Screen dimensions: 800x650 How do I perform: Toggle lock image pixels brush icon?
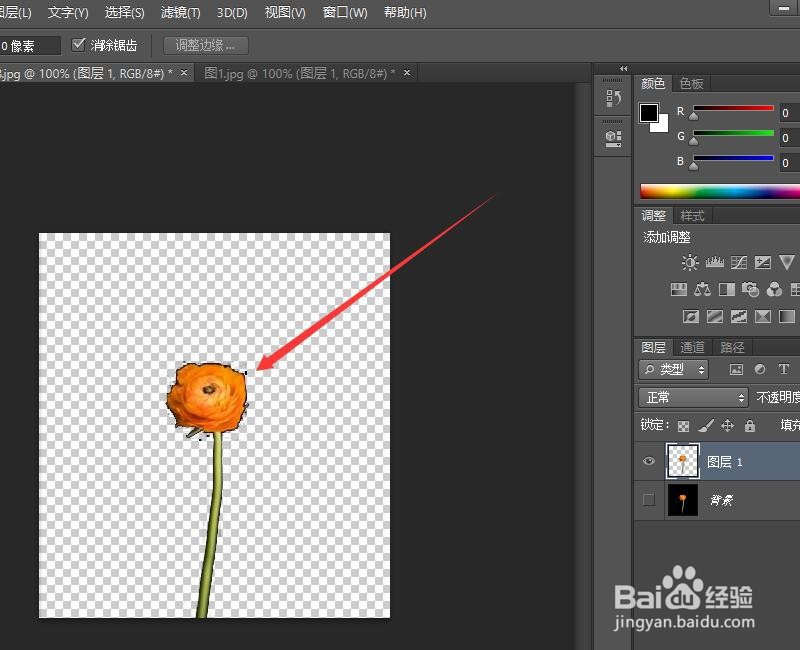[706, 425]
